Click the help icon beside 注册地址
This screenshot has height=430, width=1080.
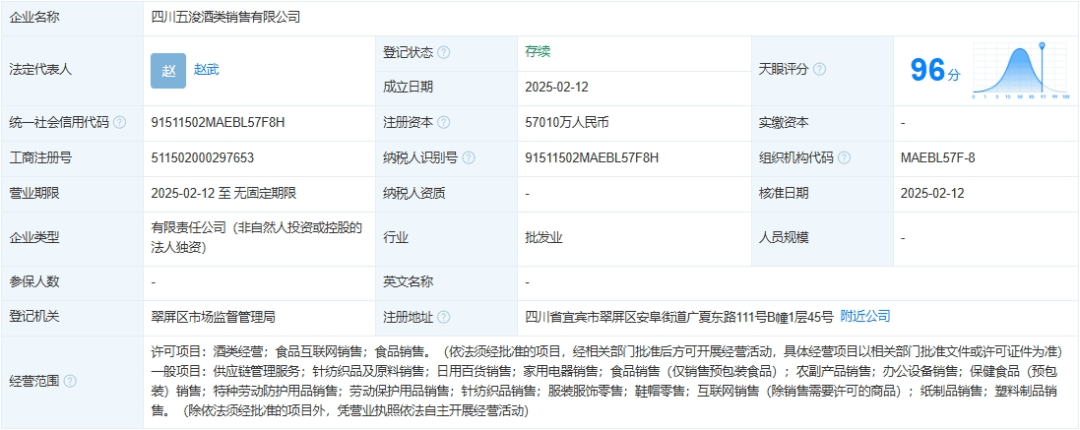(444, 317)
